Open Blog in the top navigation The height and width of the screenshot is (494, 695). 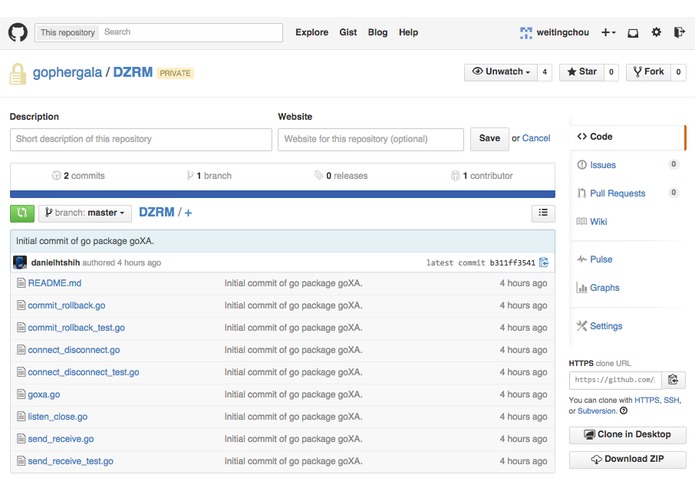coord(378,32)
